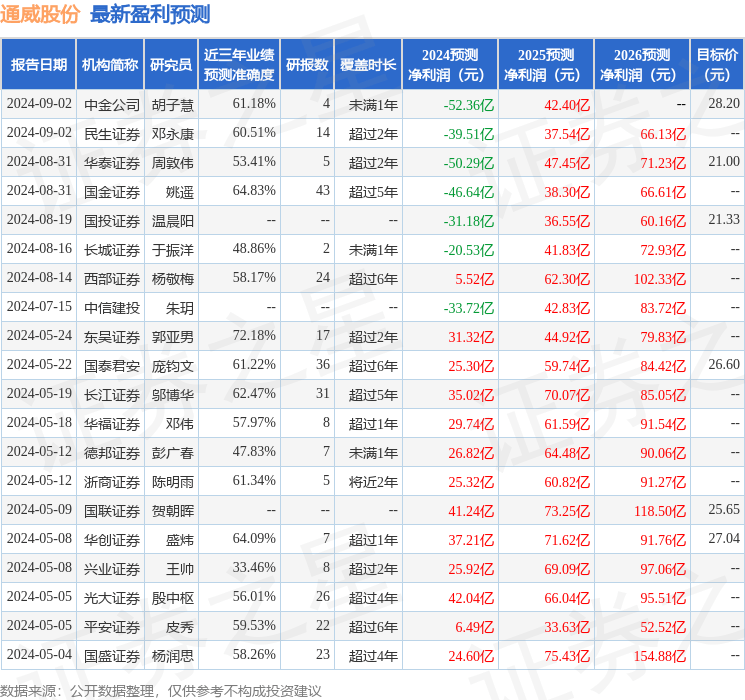The width and height of the screenshot is (745, 700).
Task: Click analyst name 陈明雨
Action: [x=172, y=481]
